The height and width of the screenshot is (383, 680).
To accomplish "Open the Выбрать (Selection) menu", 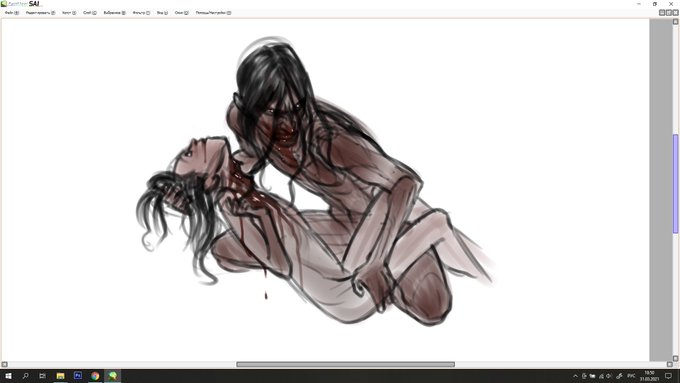I will point(114,13).
